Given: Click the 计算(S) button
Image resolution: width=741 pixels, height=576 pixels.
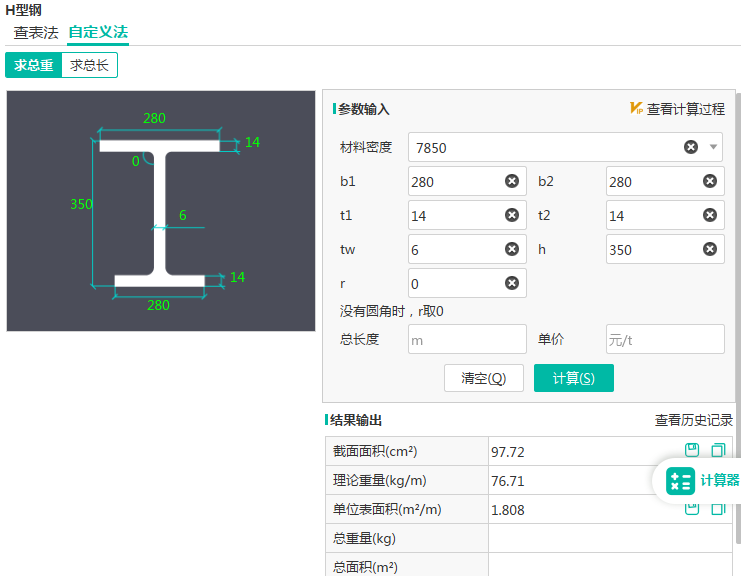Looking at the screenshot, I should [574, 378].
